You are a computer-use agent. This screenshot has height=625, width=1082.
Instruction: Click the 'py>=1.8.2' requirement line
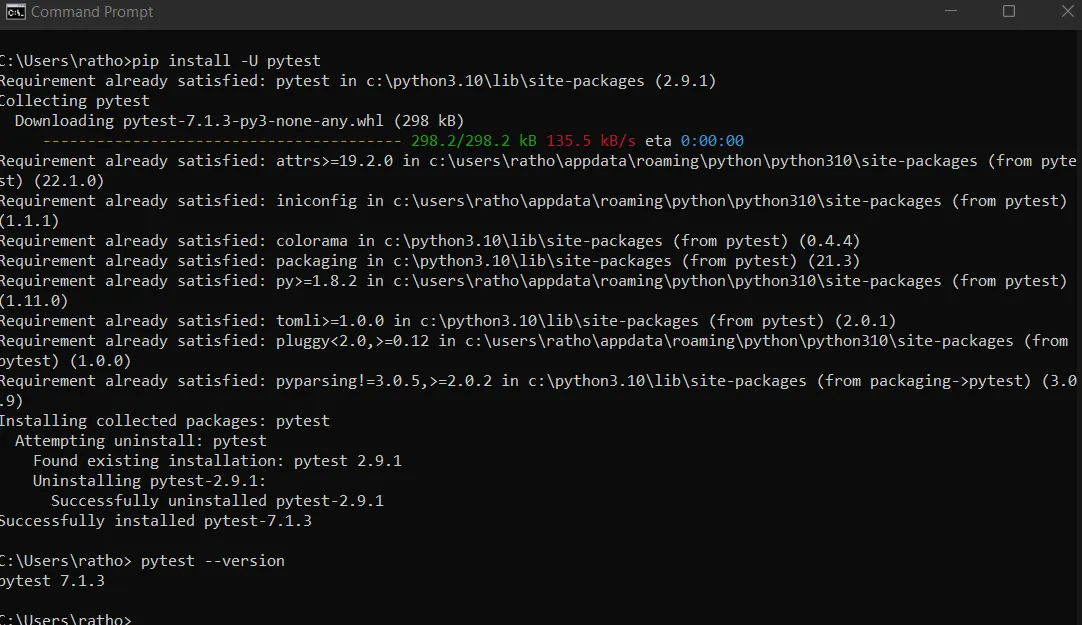(533, 290)
